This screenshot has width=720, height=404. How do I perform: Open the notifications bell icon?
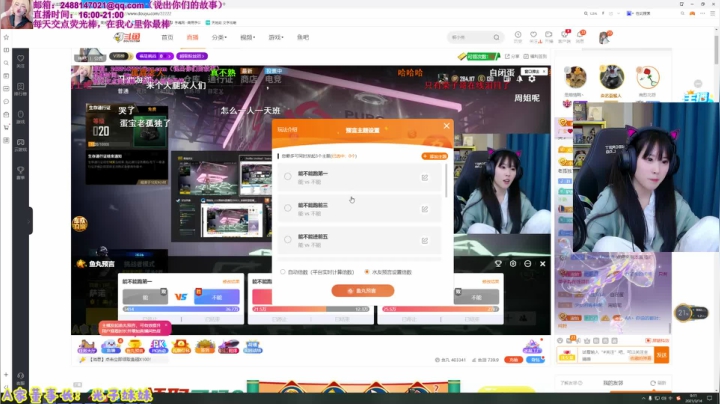coord(580,36)
